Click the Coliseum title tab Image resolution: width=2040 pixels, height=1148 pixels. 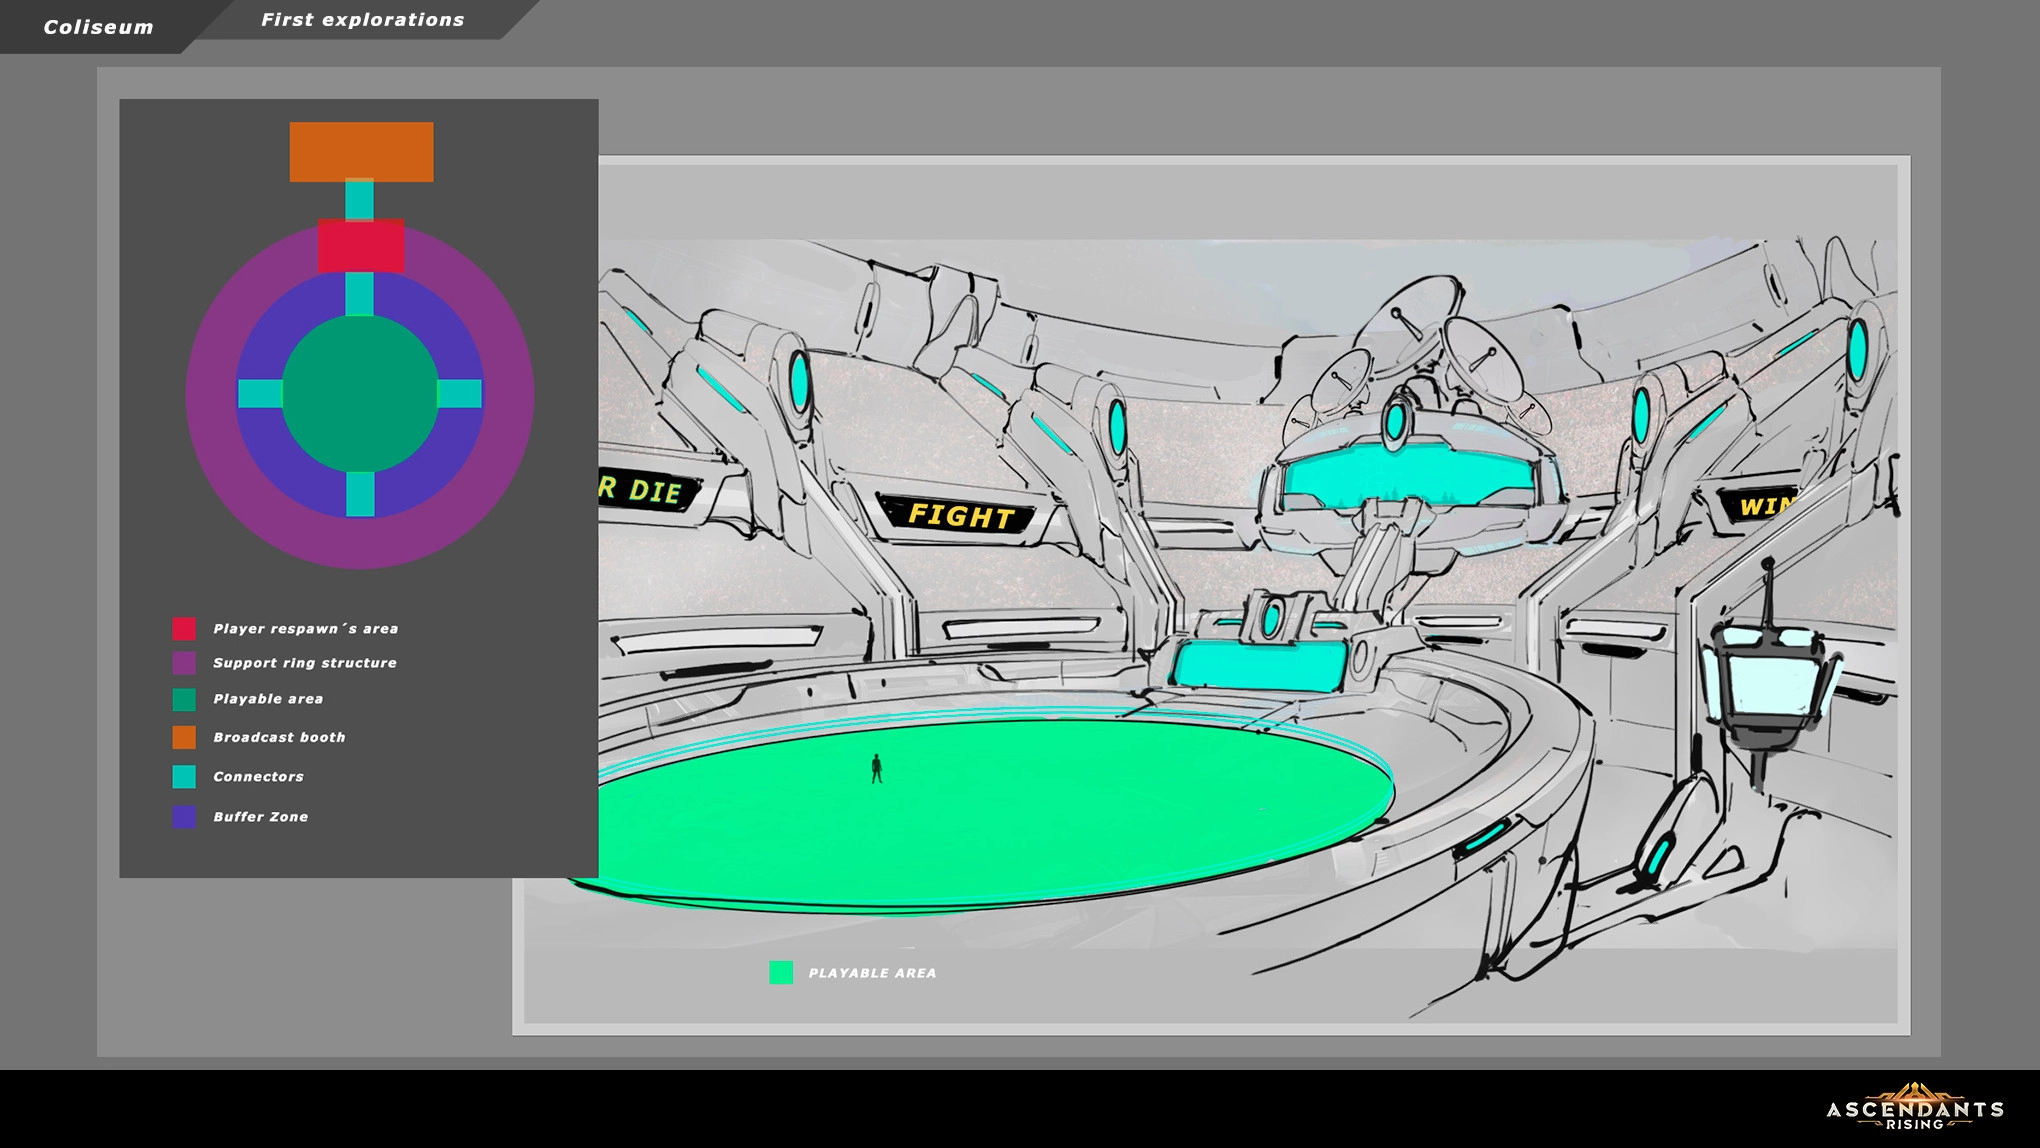pyautogui.click(x=98, y=27)
